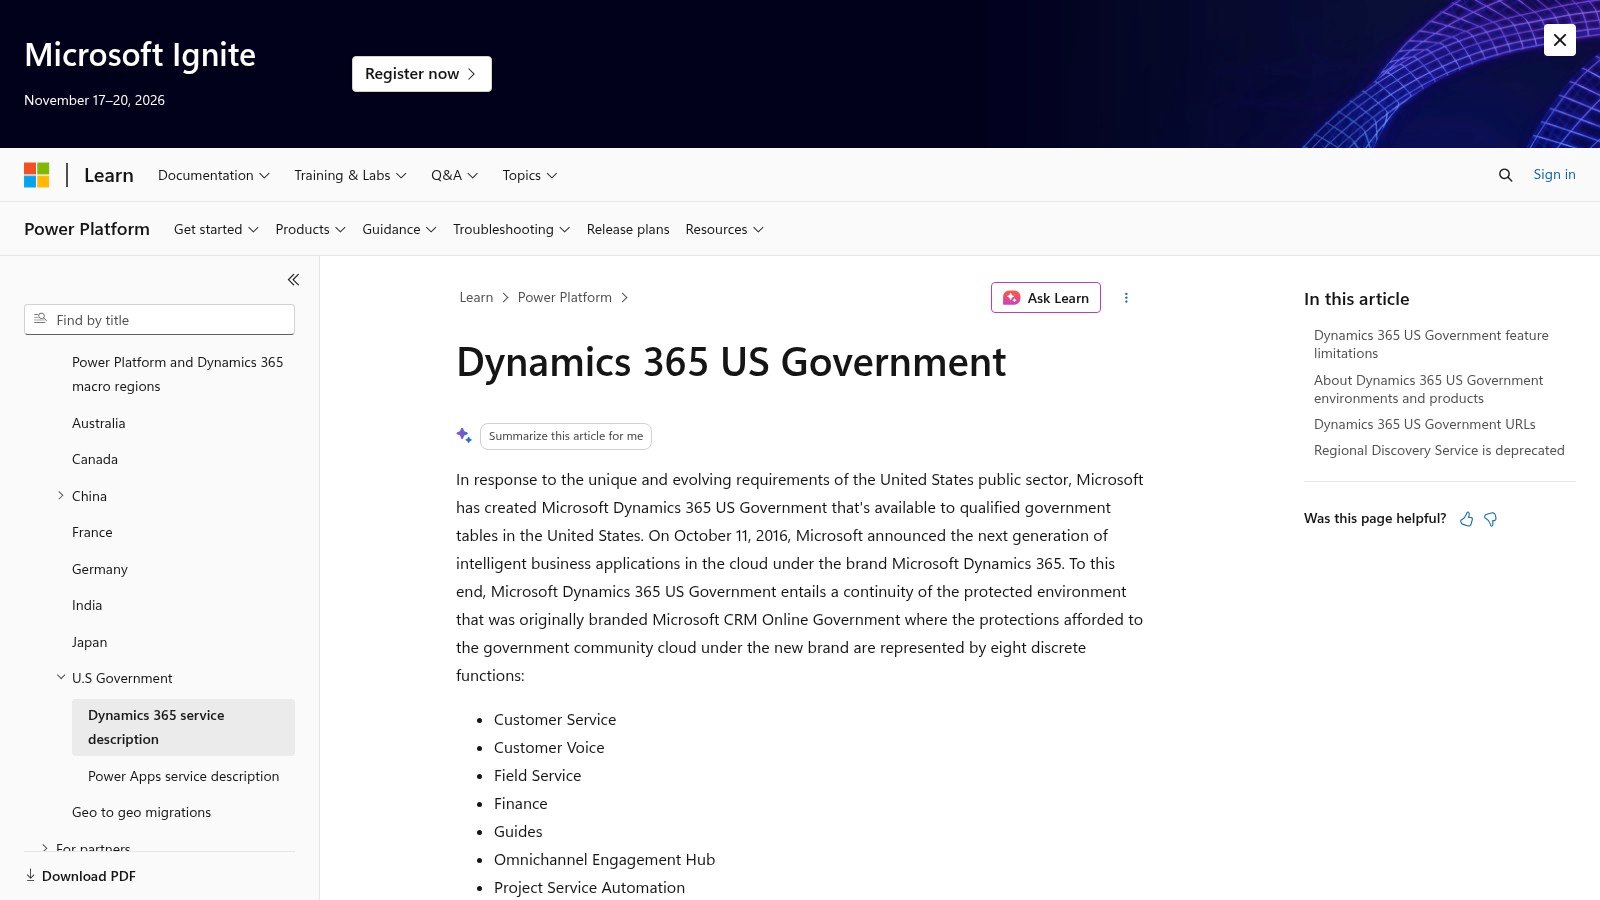Click the Power Platform heading link

(x=87, y=229)
